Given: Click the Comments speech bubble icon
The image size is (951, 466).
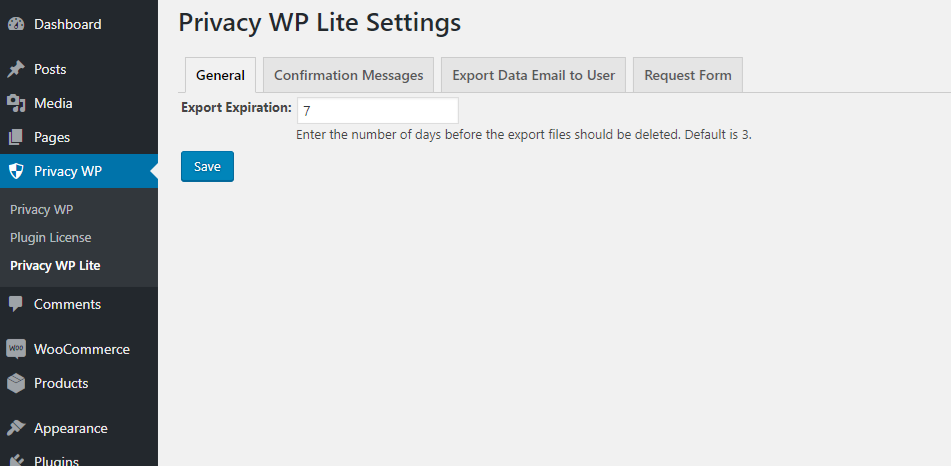Looking at the screenshot, I should [16, 304].
